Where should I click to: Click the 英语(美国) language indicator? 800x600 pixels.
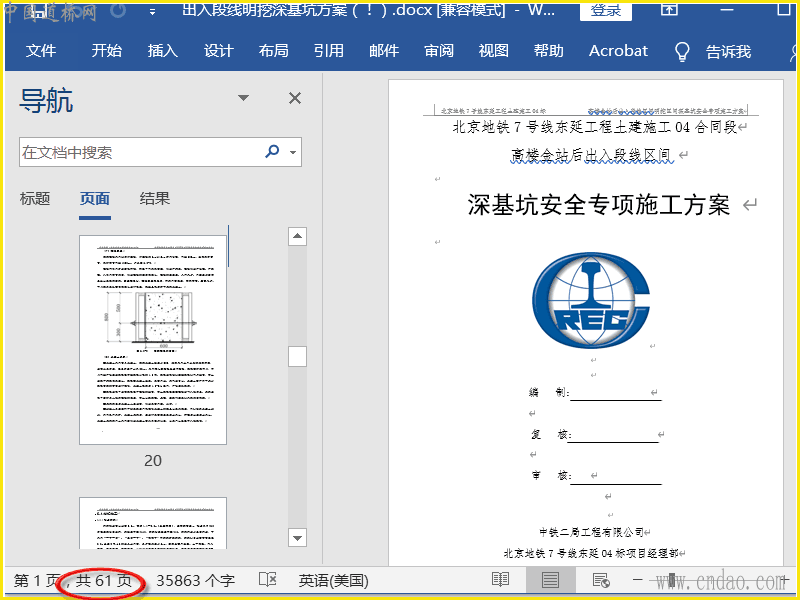click(x=334, y=581)
